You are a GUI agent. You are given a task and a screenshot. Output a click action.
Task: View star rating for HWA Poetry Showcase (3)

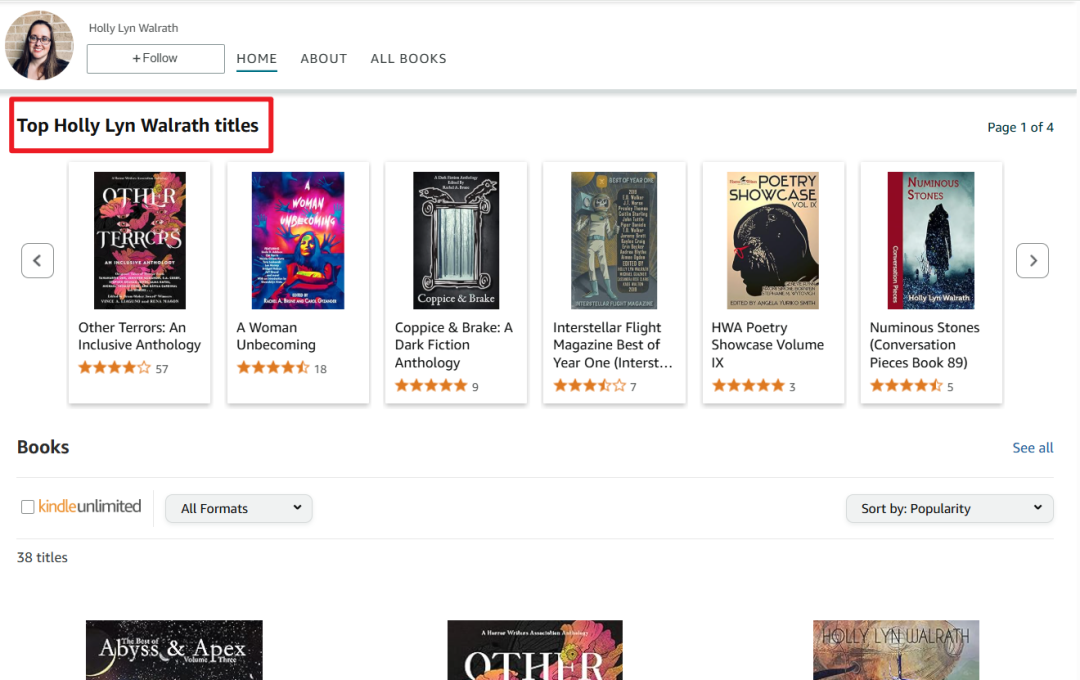pyautogui.click(x=748, y=386)
